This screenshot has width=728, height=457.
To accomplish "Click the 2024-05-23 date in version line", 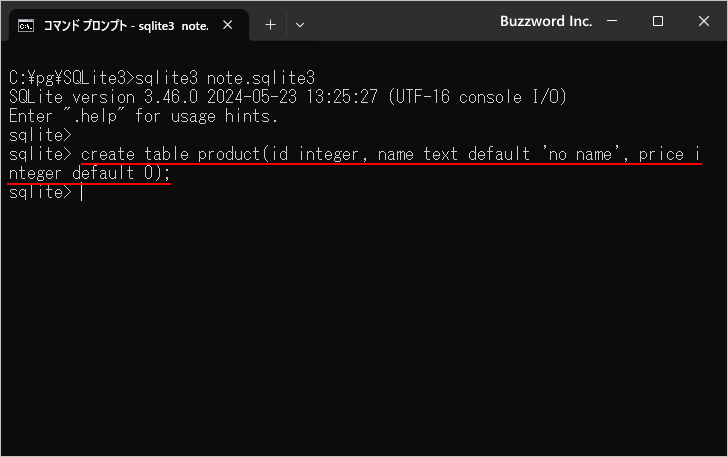I will point(252,97).
